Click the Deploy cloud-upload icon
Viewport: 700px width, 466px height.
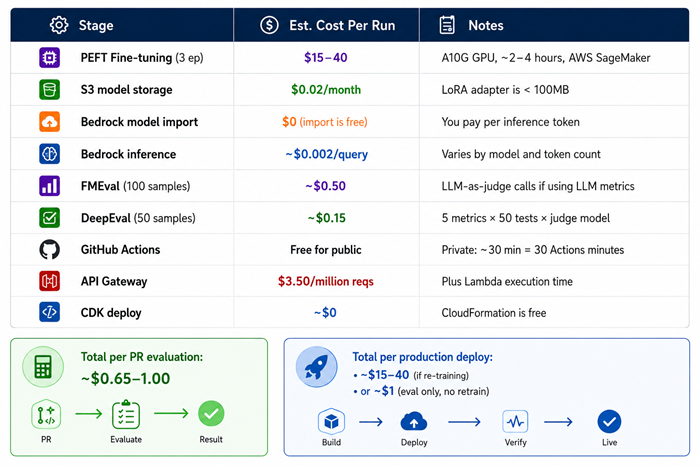(414, 421)
